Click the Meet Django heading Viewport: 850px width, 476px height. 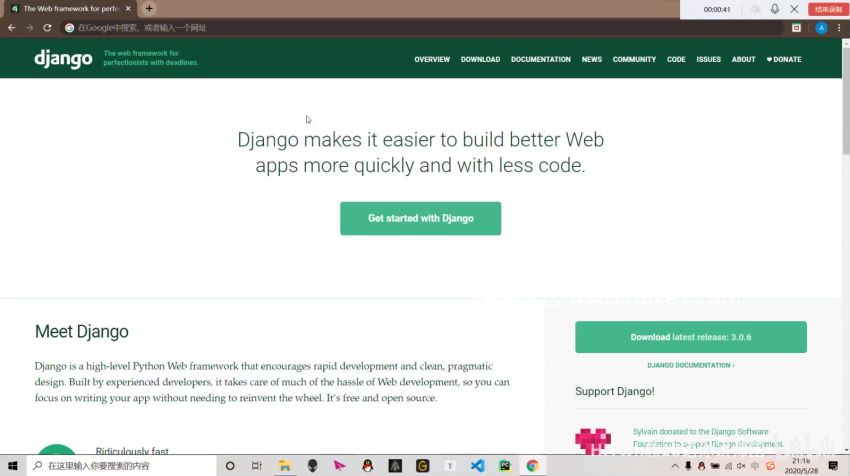82,331
